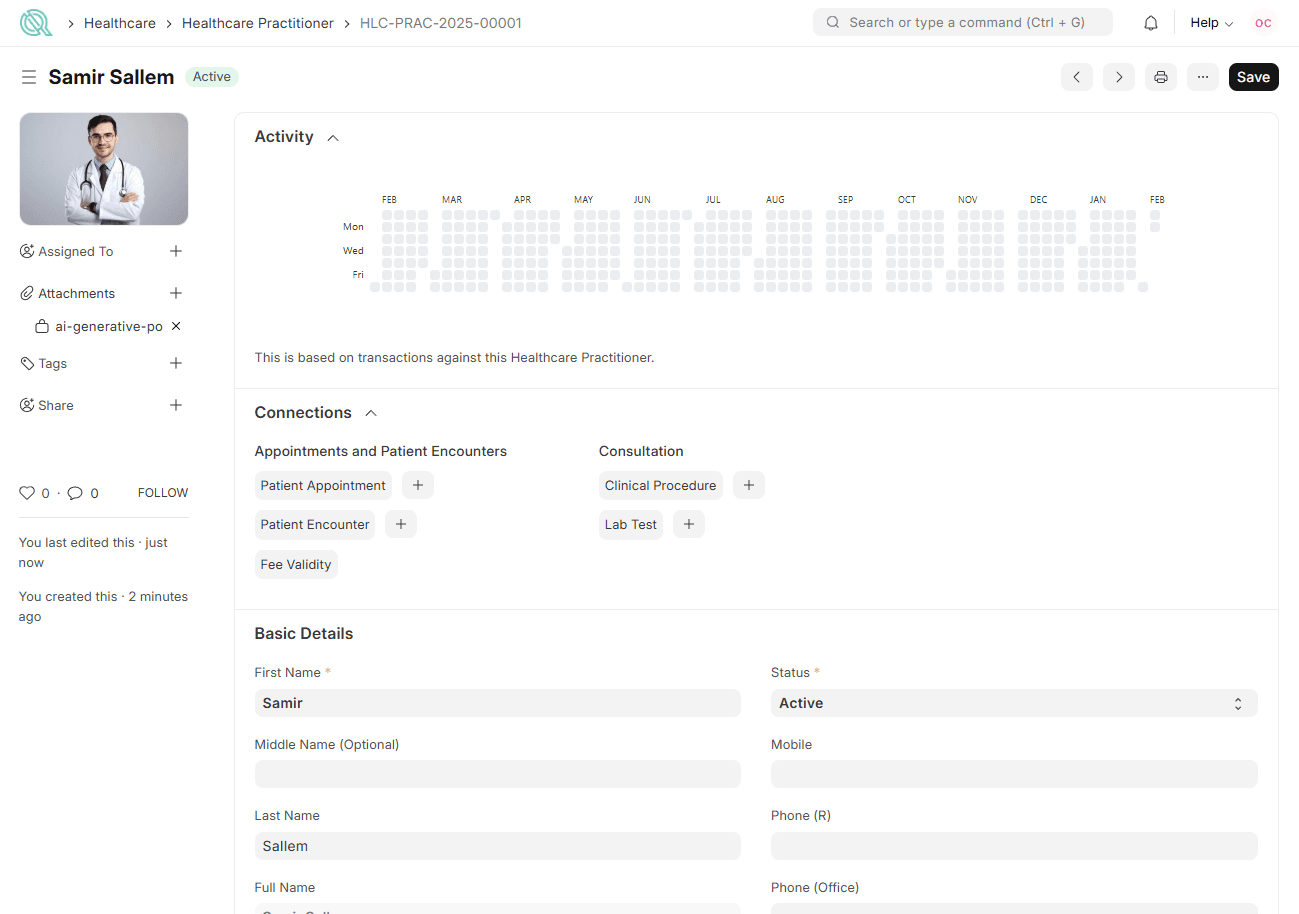Click the Assigned To label
Screen dimensions: 1299x914
tap(76, 251)
